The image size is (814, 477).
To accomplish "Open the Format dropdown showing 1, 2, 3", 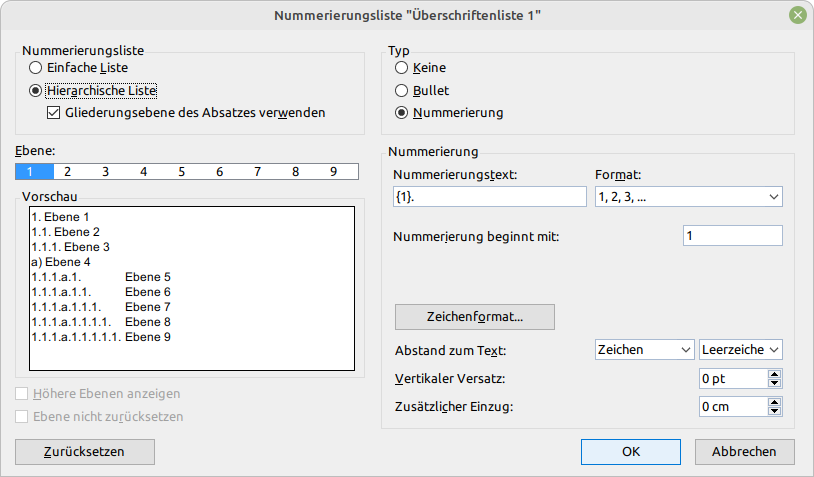I will (x=688, y=197).
